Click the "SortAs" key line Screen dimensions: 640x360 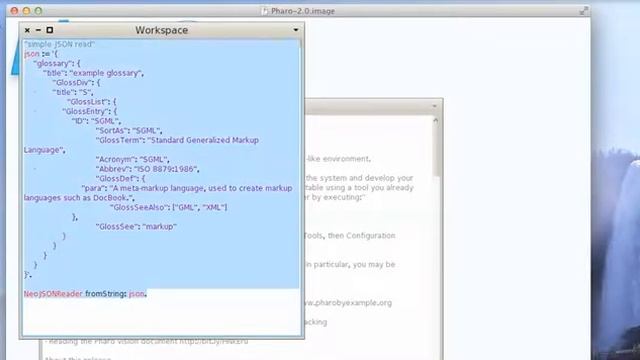tap(129, 131)
